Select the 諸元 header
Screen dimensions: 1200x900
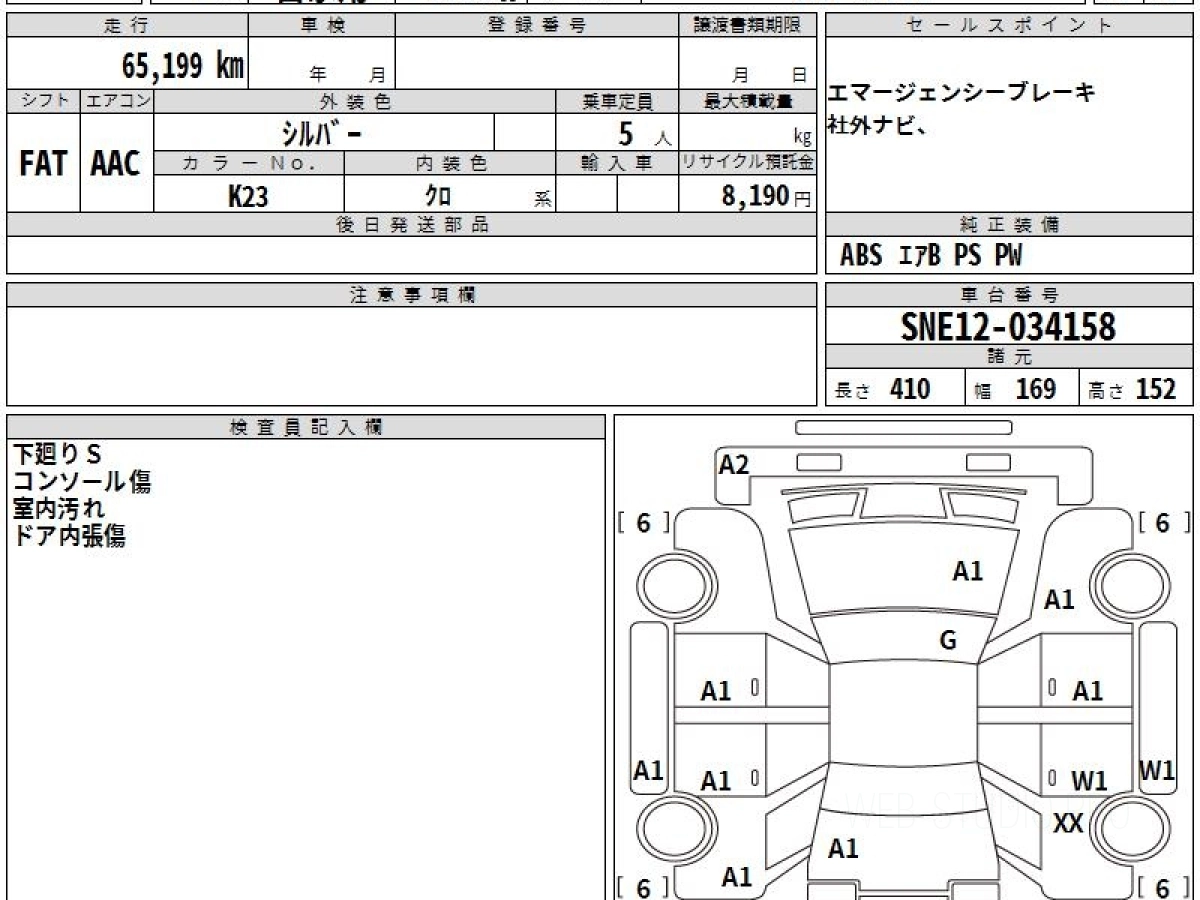[1010, 356]
